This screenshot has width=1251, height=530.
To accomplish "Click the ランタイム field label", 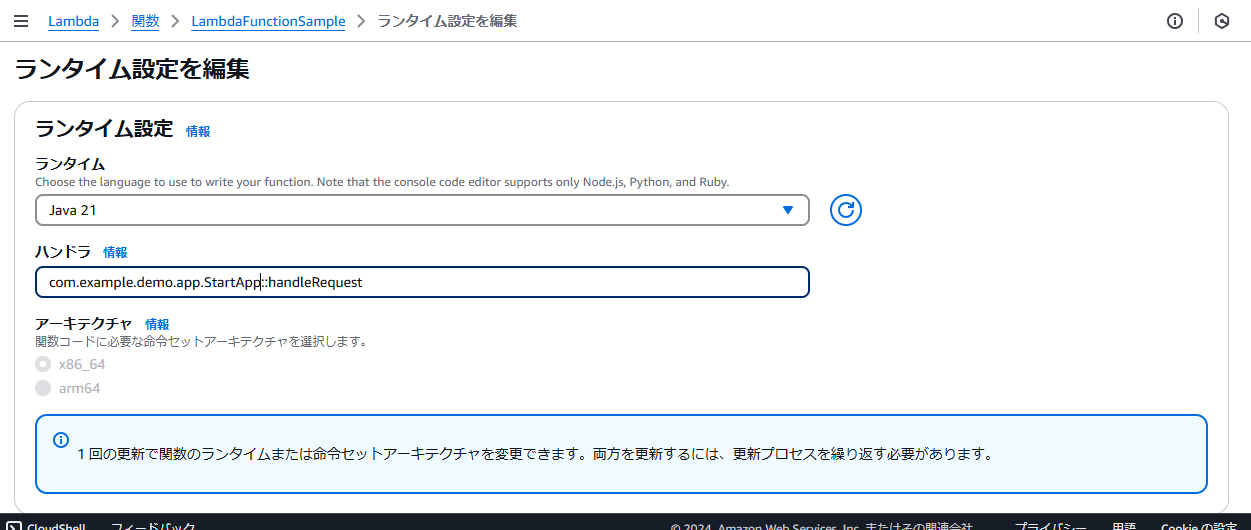I will [70, 164].
